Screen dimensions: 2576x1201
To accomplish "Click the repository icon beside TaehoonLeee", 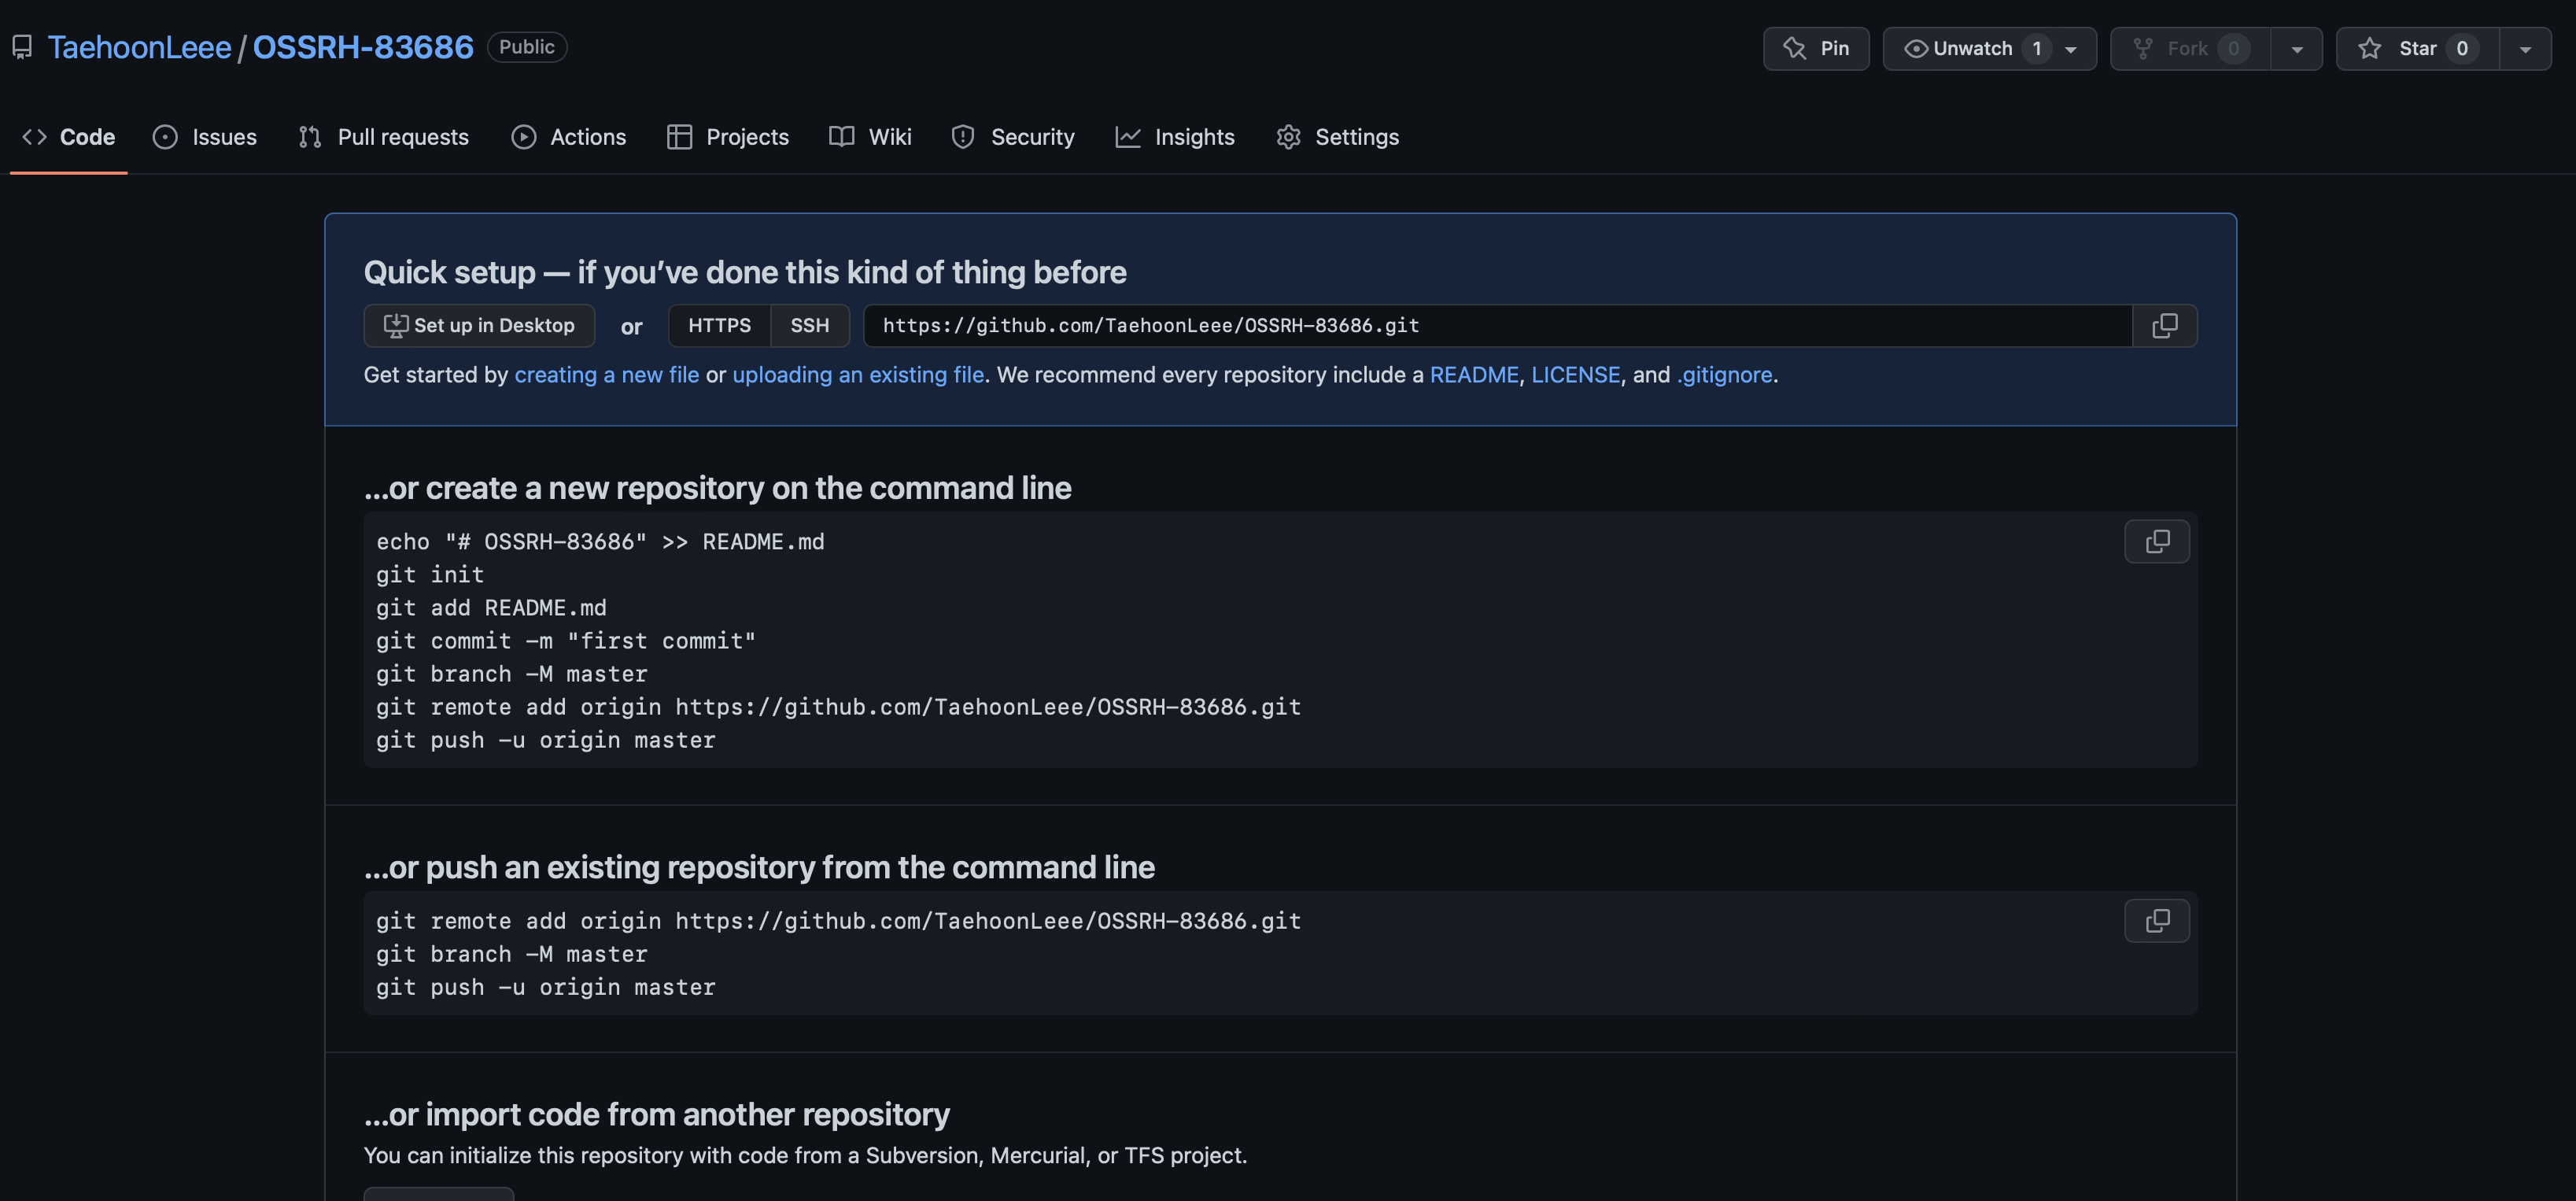I will (22, 47).
